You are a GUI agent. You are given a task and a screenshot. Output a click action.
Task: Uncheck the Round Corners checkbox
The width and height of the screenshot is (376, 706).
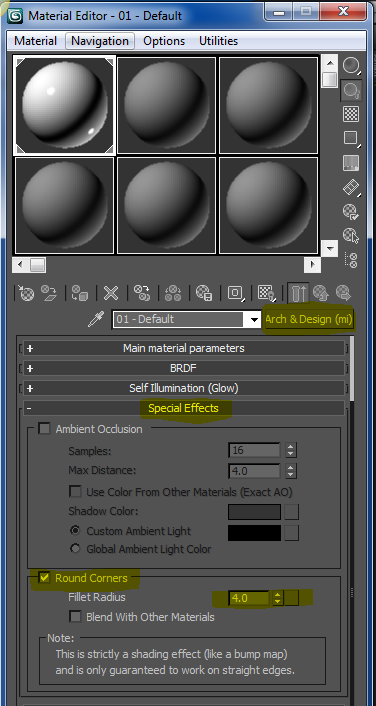point(44,578)
